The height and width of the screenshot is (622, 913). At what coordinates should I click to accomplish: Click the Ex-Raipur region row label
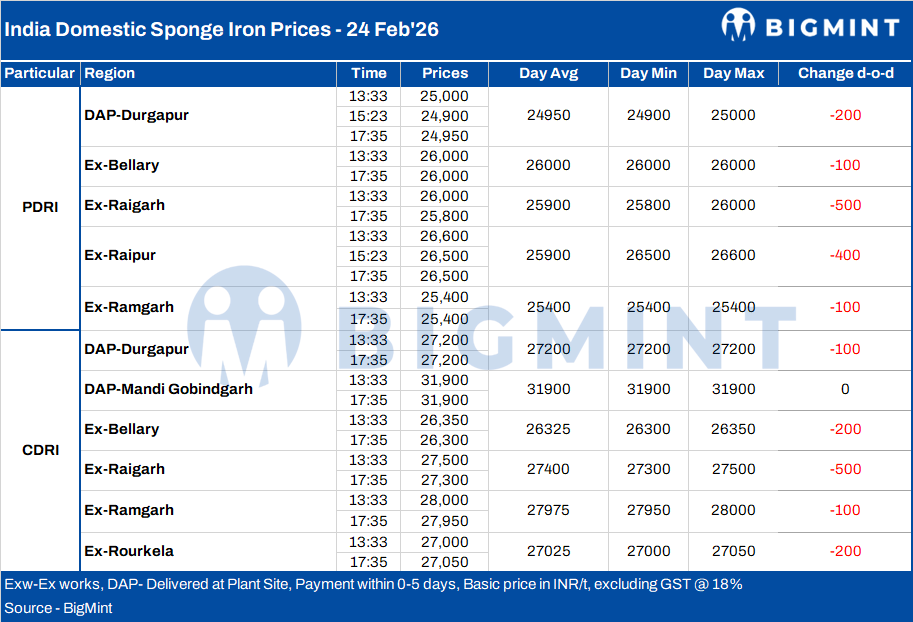coord(122,255)
